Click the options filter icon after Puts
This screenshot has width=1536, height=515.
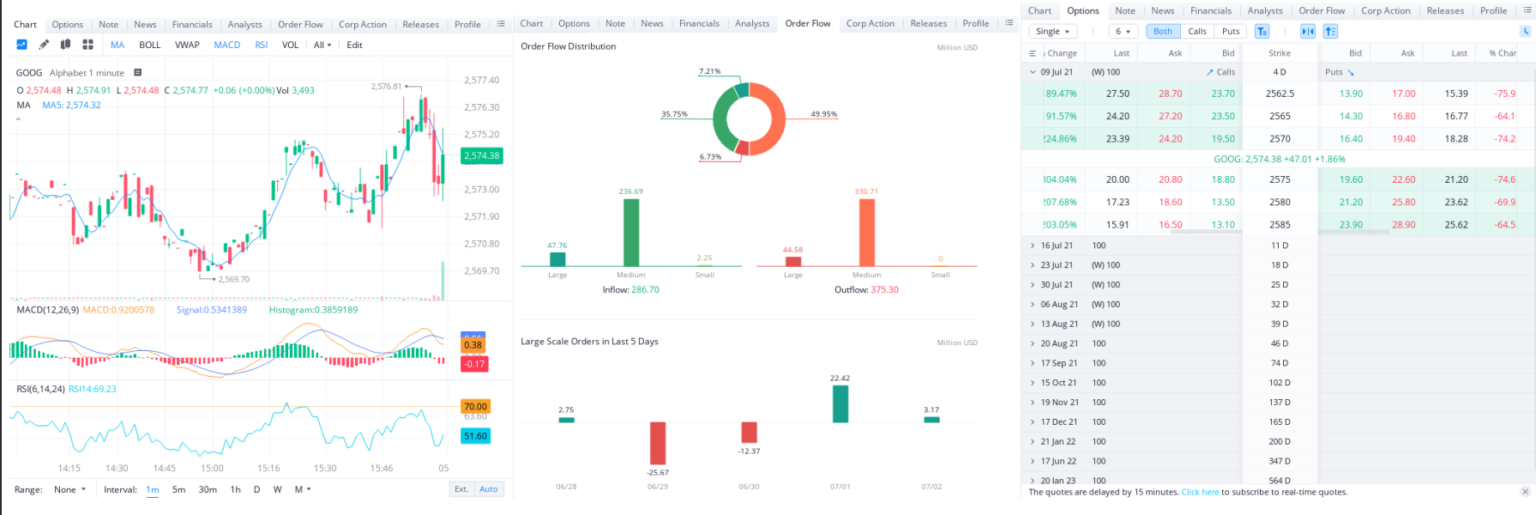pos(1261,31)
